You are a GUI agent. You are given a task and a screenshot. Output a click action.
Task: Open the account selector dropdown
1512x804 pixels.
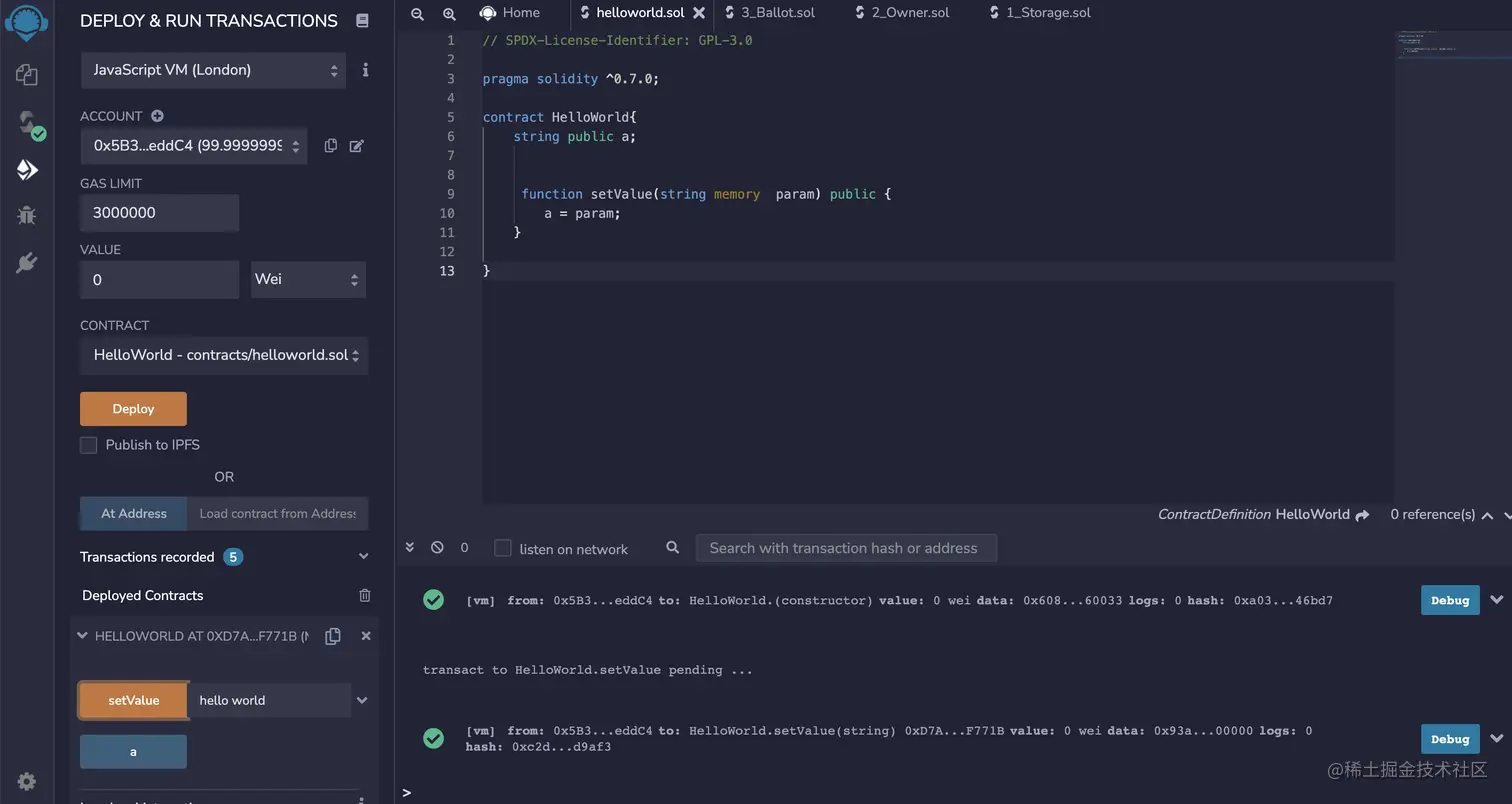coord(194,146)
